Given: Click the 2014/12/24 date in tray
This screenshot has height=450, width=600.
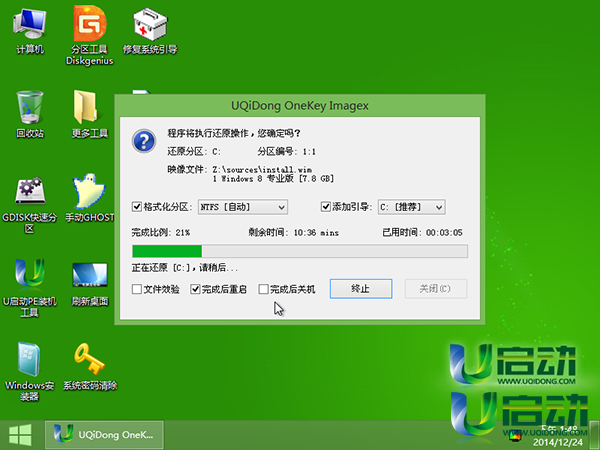Looking at the screenshot, I should point(558,443).
